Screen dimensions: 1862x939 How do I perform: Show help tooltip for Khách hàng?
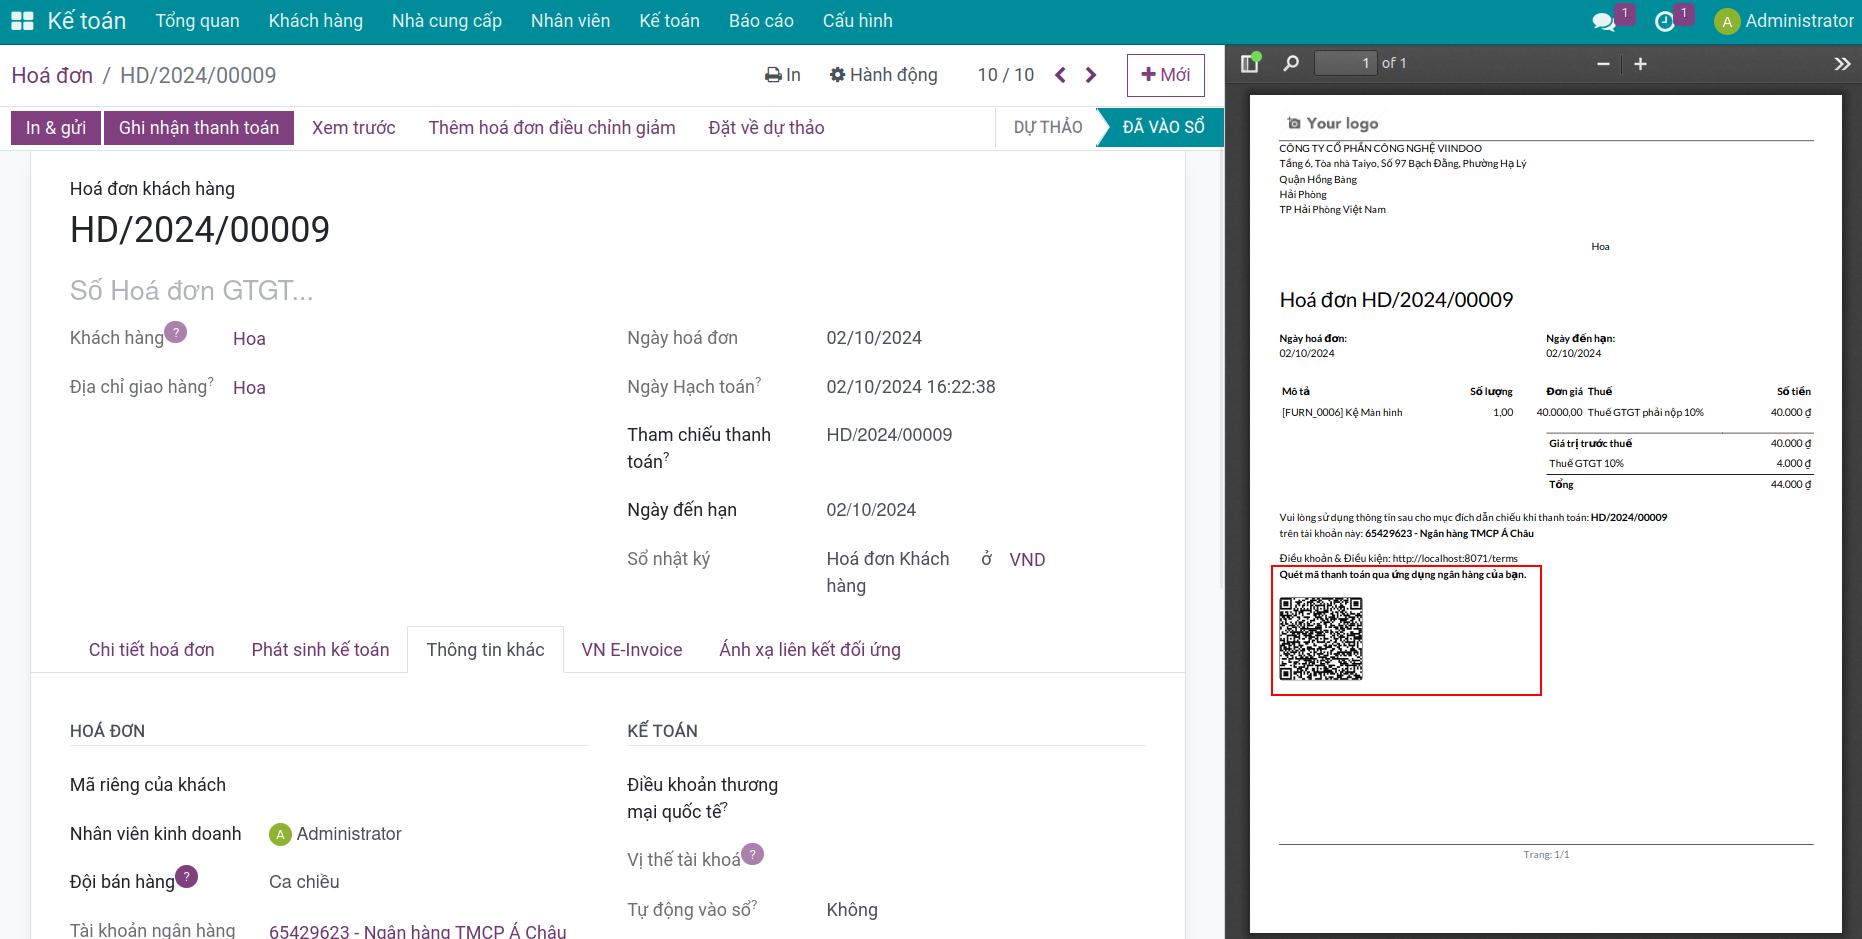point(175,332)
